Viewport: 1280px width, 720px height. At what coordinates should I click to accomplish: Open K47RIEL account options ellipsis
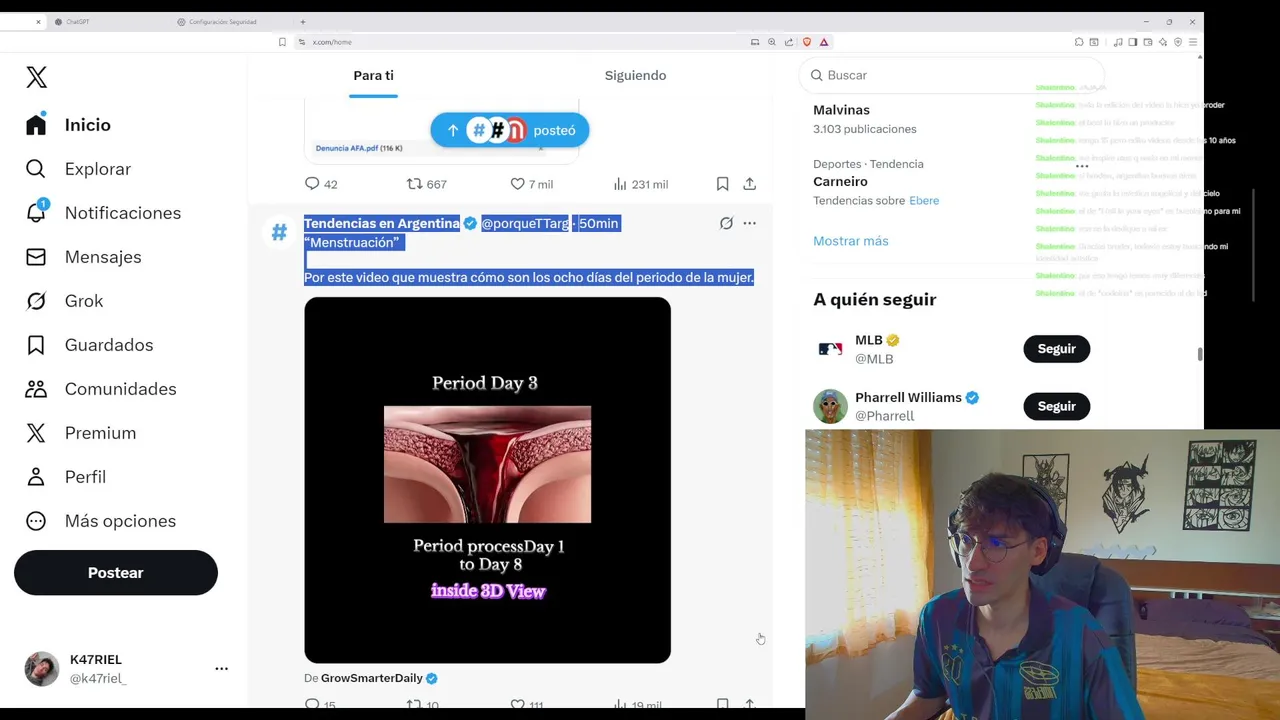(221, 668)
